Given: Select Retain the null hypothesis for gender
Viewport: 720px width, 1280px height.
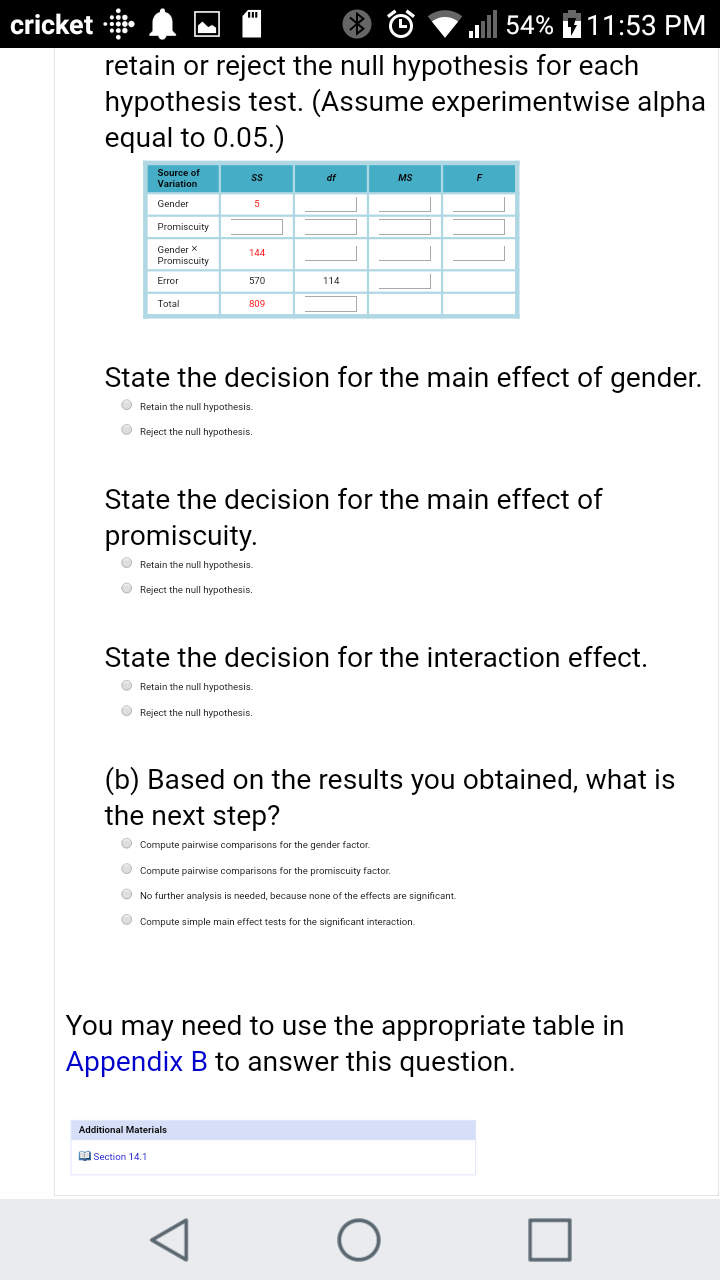Looking at the screenshot, I should (127, 406).
